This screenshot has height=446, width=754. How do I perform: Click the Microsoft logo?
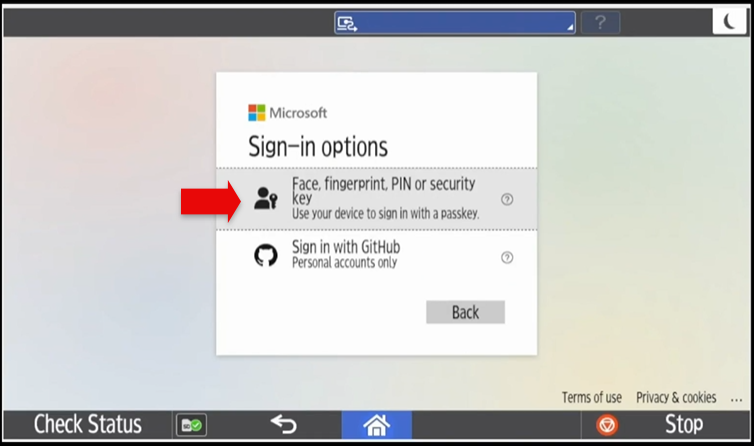tap(256, 113)
